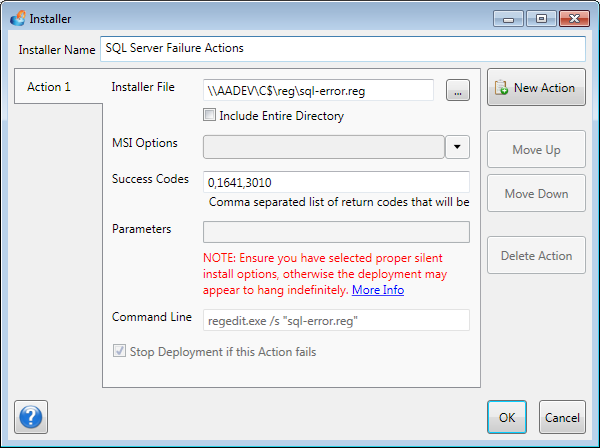Maximize the Installer window
Viewport: 600px width, 448px height.
(x=541, y=19)
